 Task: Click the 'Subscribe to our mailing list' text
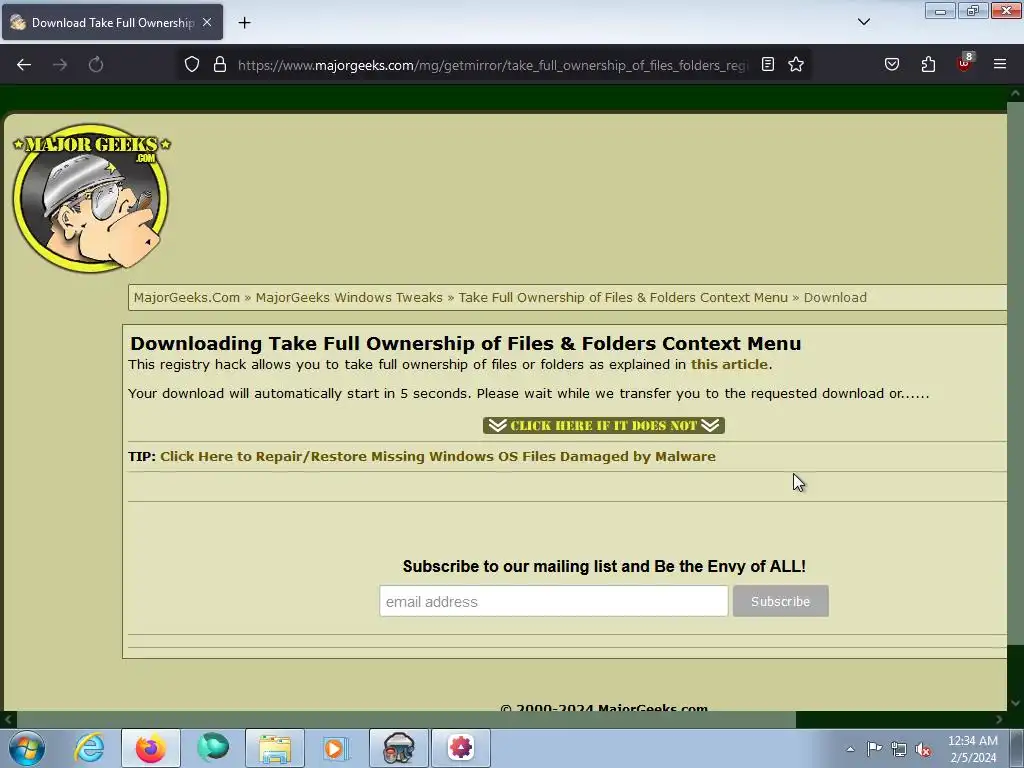coord(604,566)
